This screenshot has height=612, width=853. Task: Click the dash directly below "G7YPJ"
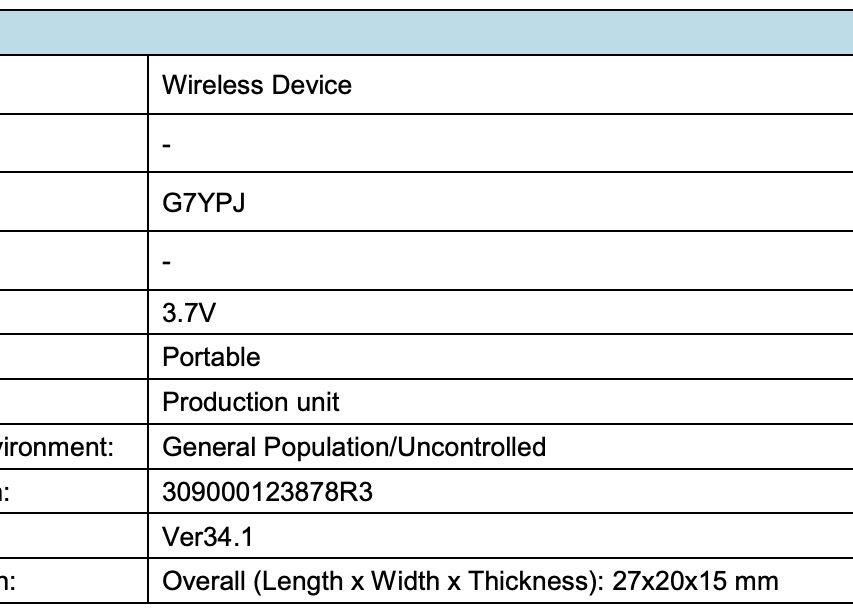[167, 262]
